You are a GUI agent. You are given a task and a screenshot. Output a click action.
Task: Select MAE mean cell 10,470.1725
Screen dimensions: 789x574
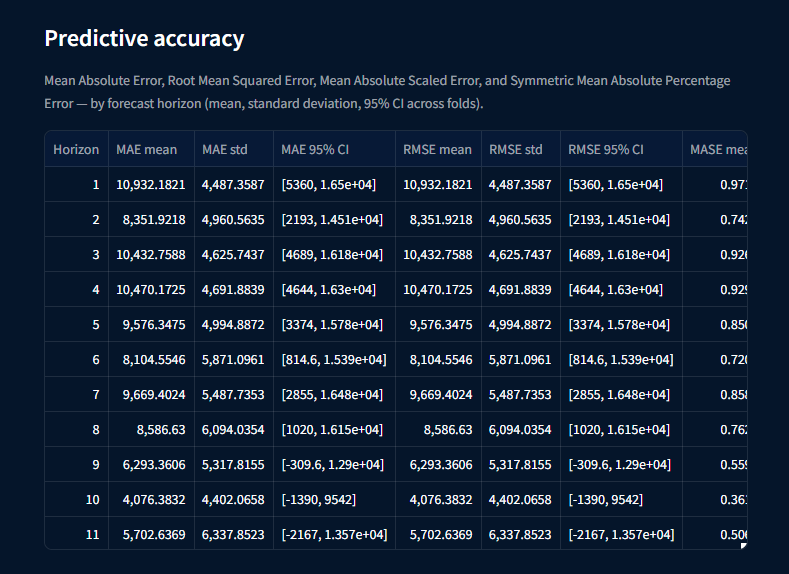tap(151, 290)
